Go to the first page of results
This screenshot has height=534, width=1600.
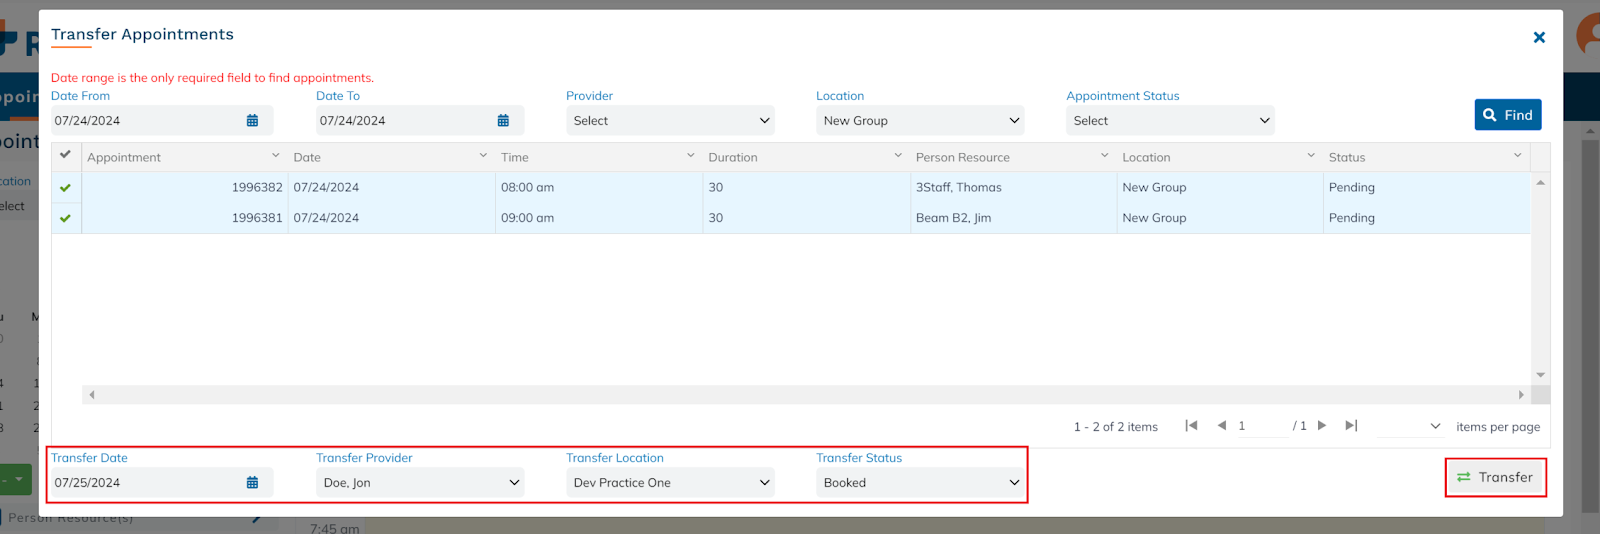coord(1191,426)
